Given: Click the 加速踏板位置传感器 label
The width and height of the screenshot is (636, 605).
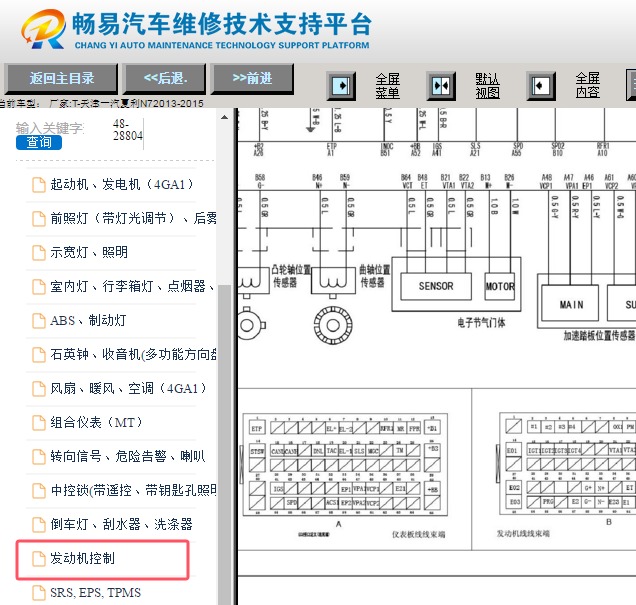Looking at the screenshot, I should [599, 335].
